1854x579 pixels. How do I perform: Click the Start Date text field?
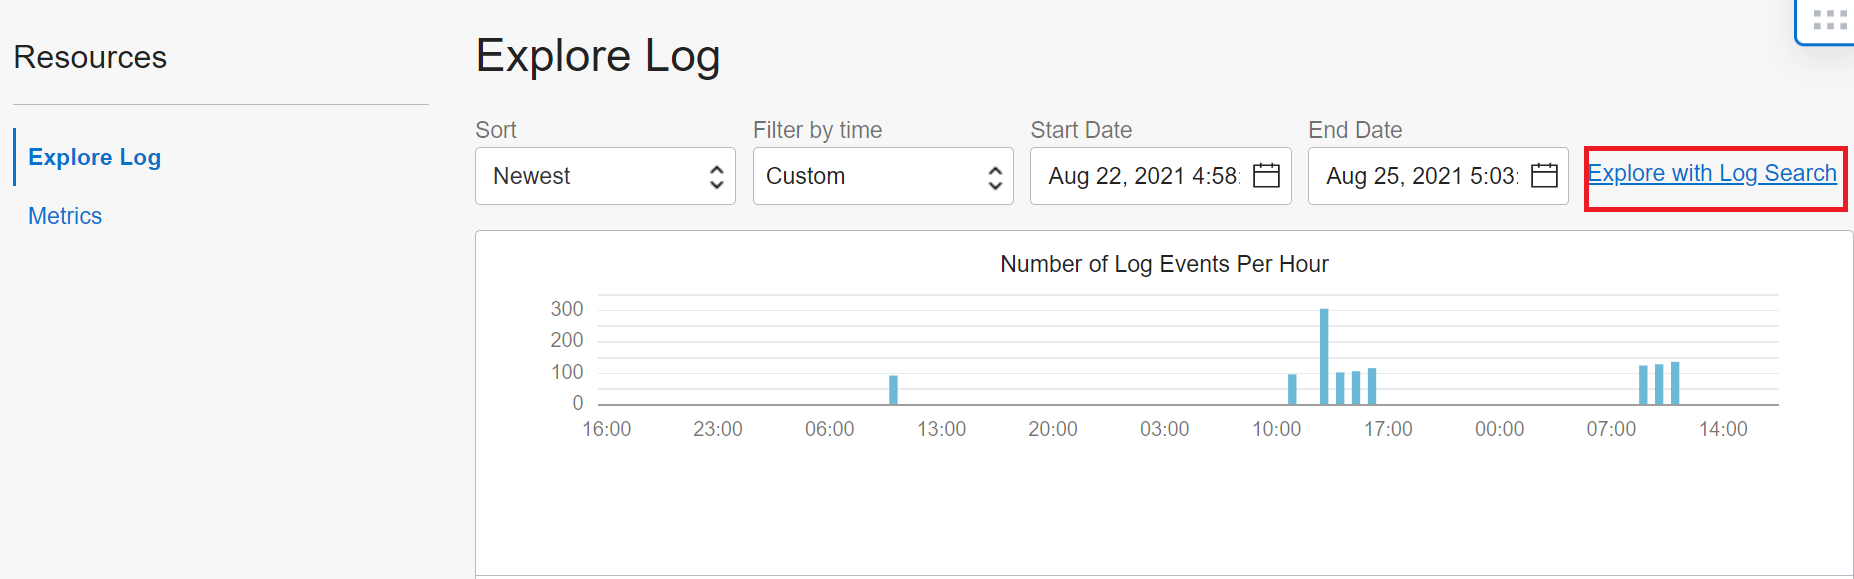(1142, 176)
